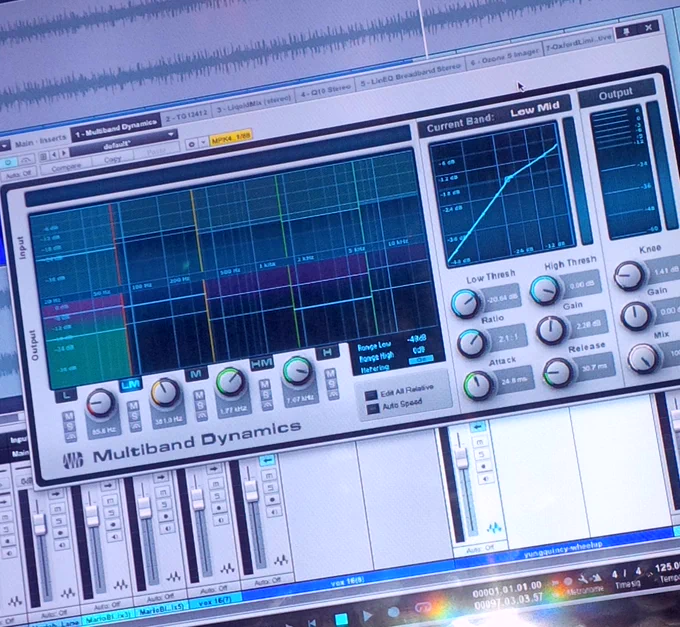The height and width of the screenshot is (627, 680).
Task: Pin the plugin window with the pin icon
Action: pyautogui.click(x=626, y=32)
